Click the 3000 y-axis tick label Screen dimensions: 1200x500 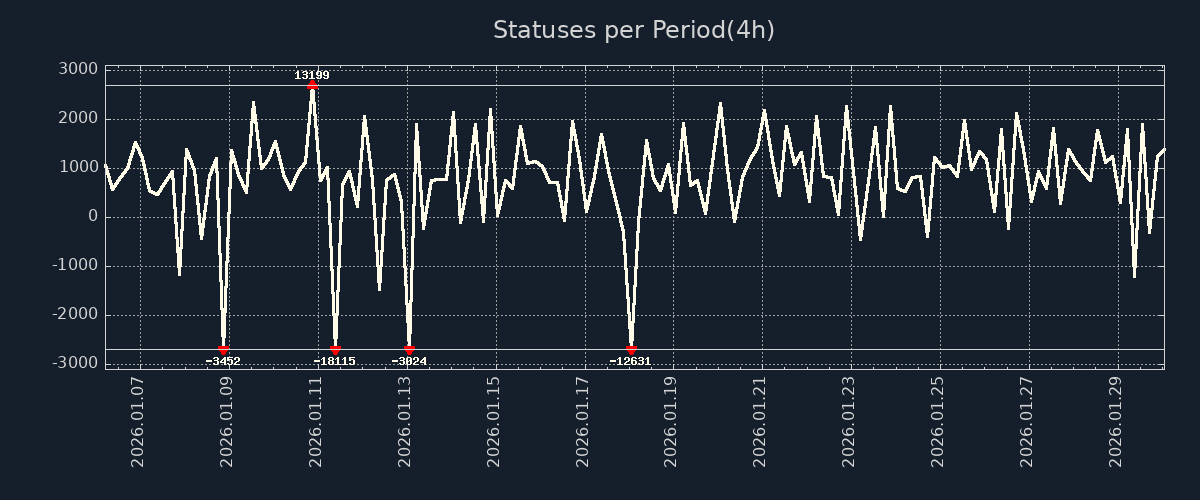[x=79, y=69]
